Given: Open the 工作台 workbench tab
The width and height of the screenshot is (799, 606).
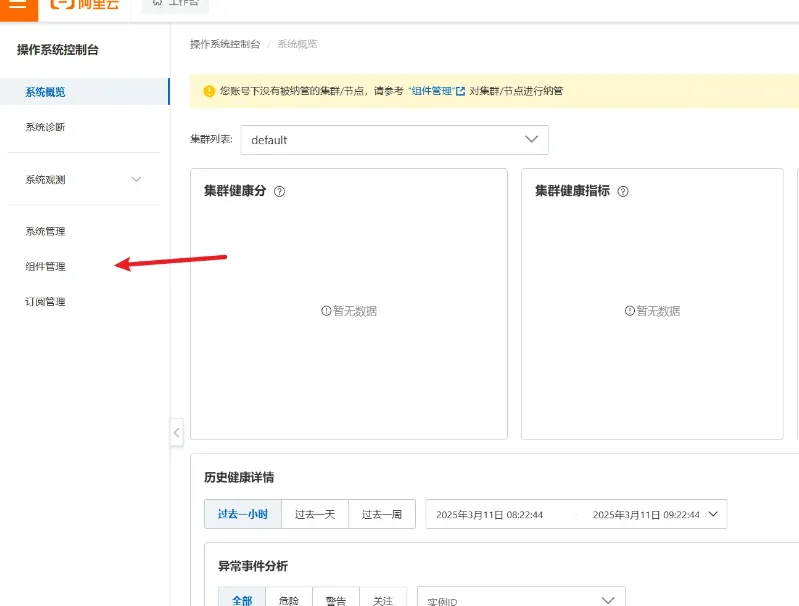Looking at the screenshot, I should [x=175, y=4].
